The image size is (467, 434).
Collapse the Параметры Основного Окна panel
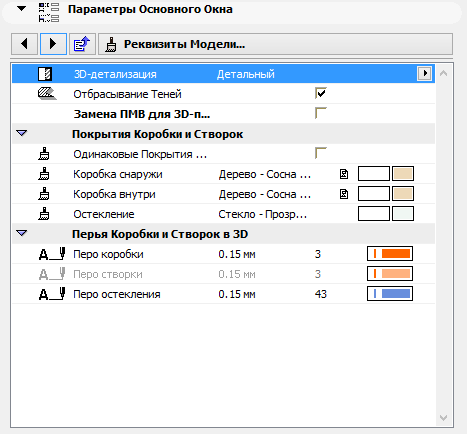pos(22,8)
